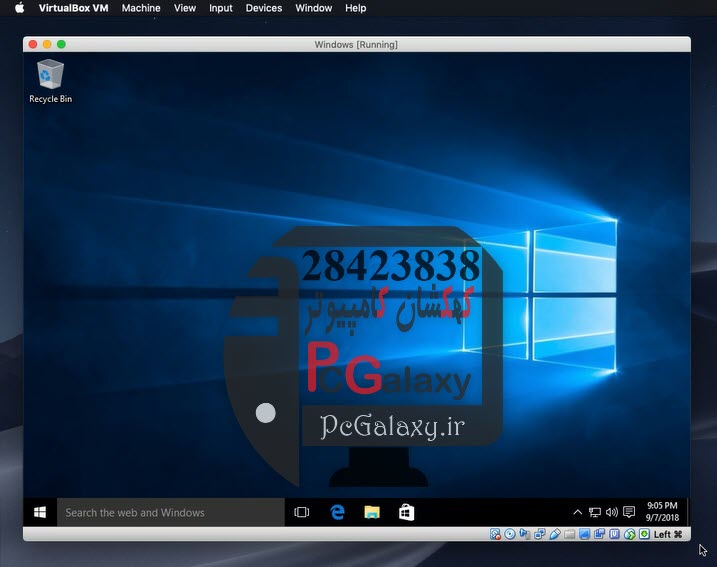Click the taskbar clock showing 9:05 PM
This screenshot has width=717, height=567.
coord(662,512)
